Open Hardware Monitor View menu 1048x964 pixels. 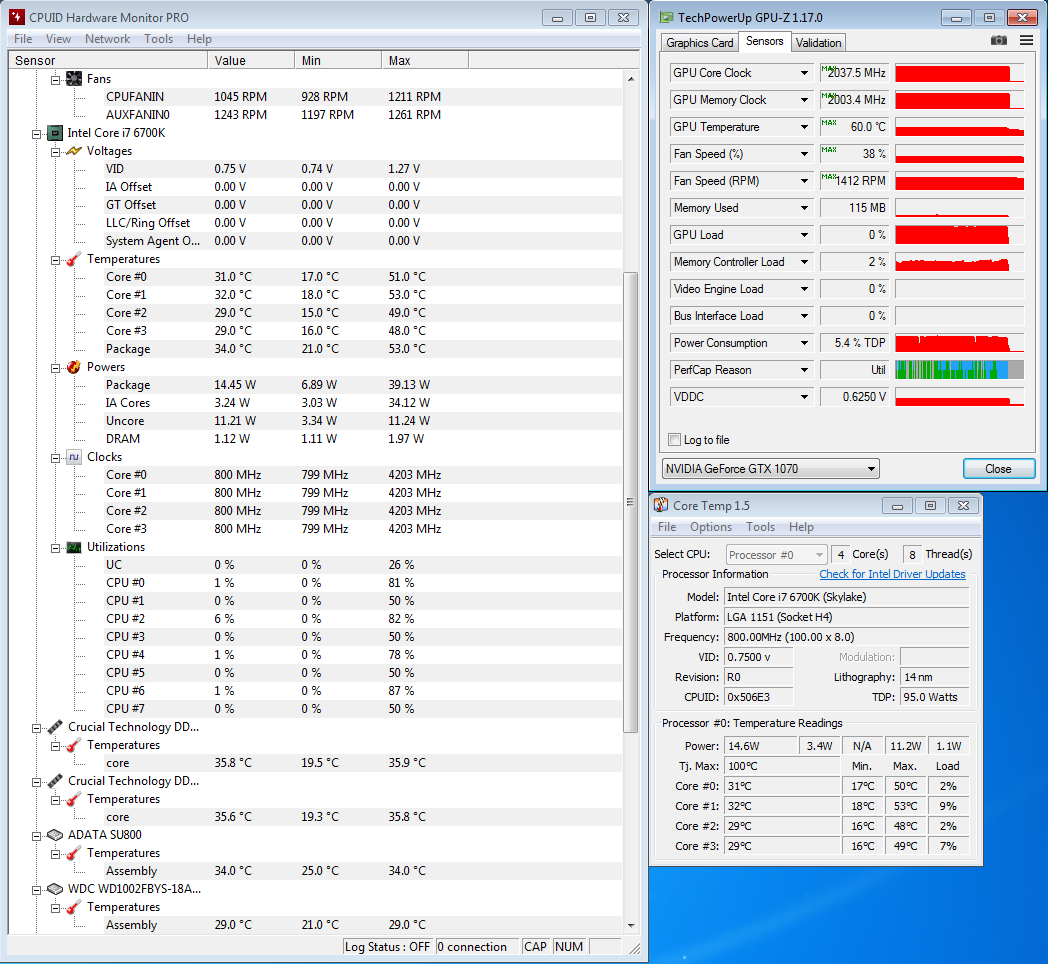58,39
